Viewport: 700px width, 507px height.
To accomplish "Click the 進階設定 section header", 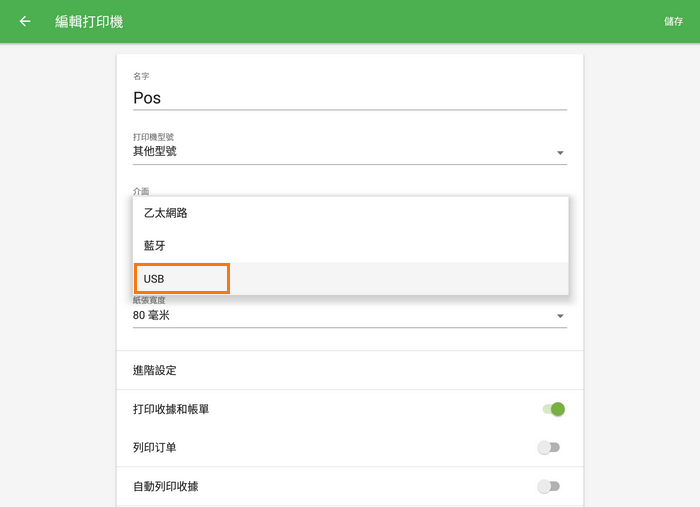I will (x=155, y=370).
